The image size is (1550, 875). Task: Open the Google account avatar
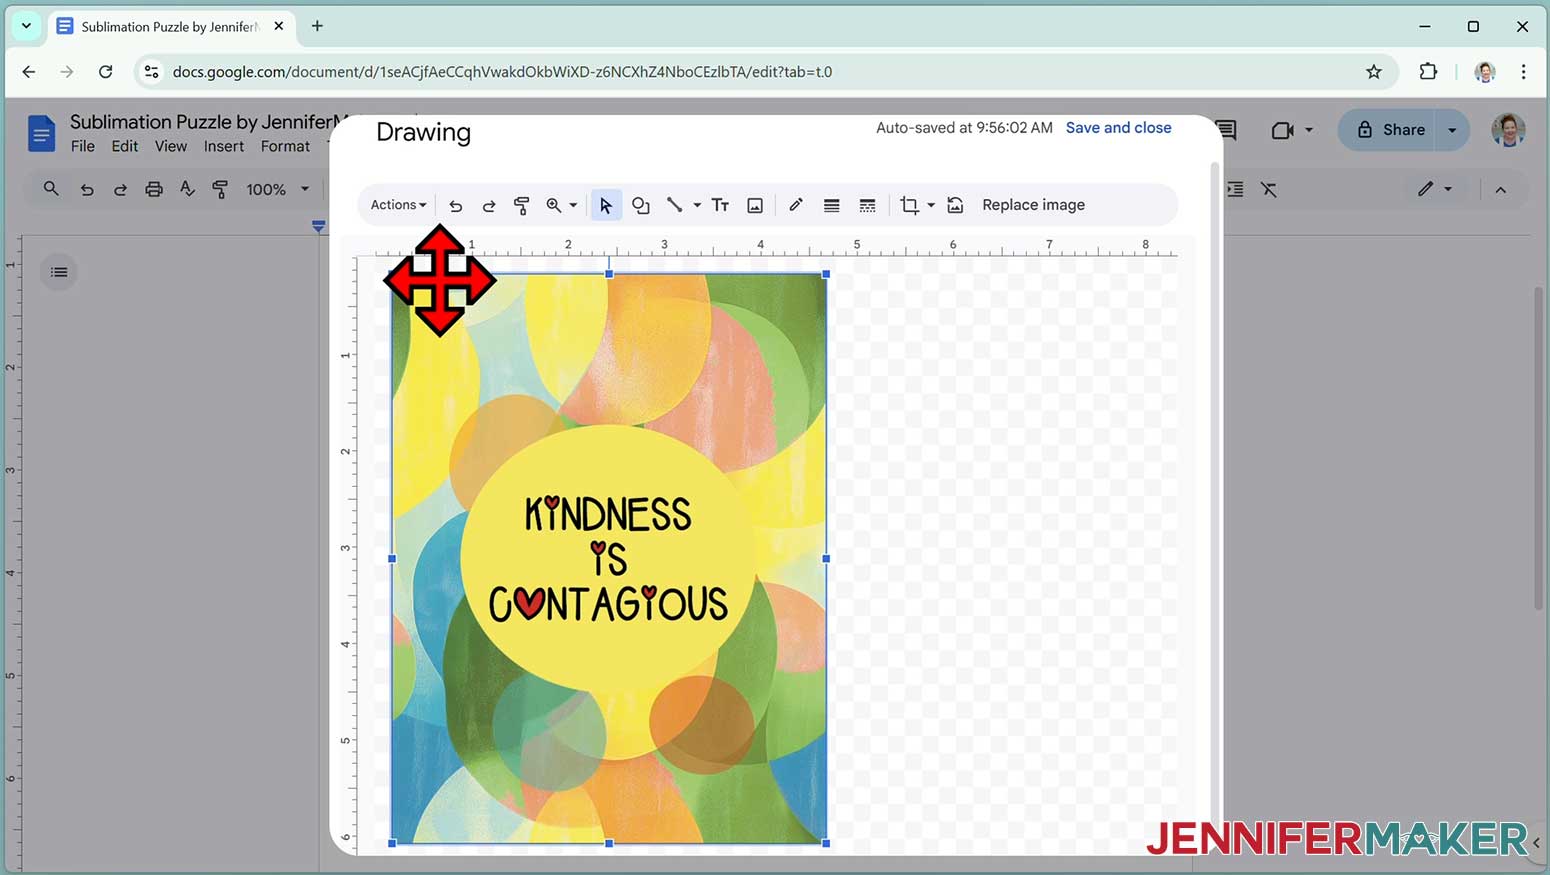(1508, 130)
